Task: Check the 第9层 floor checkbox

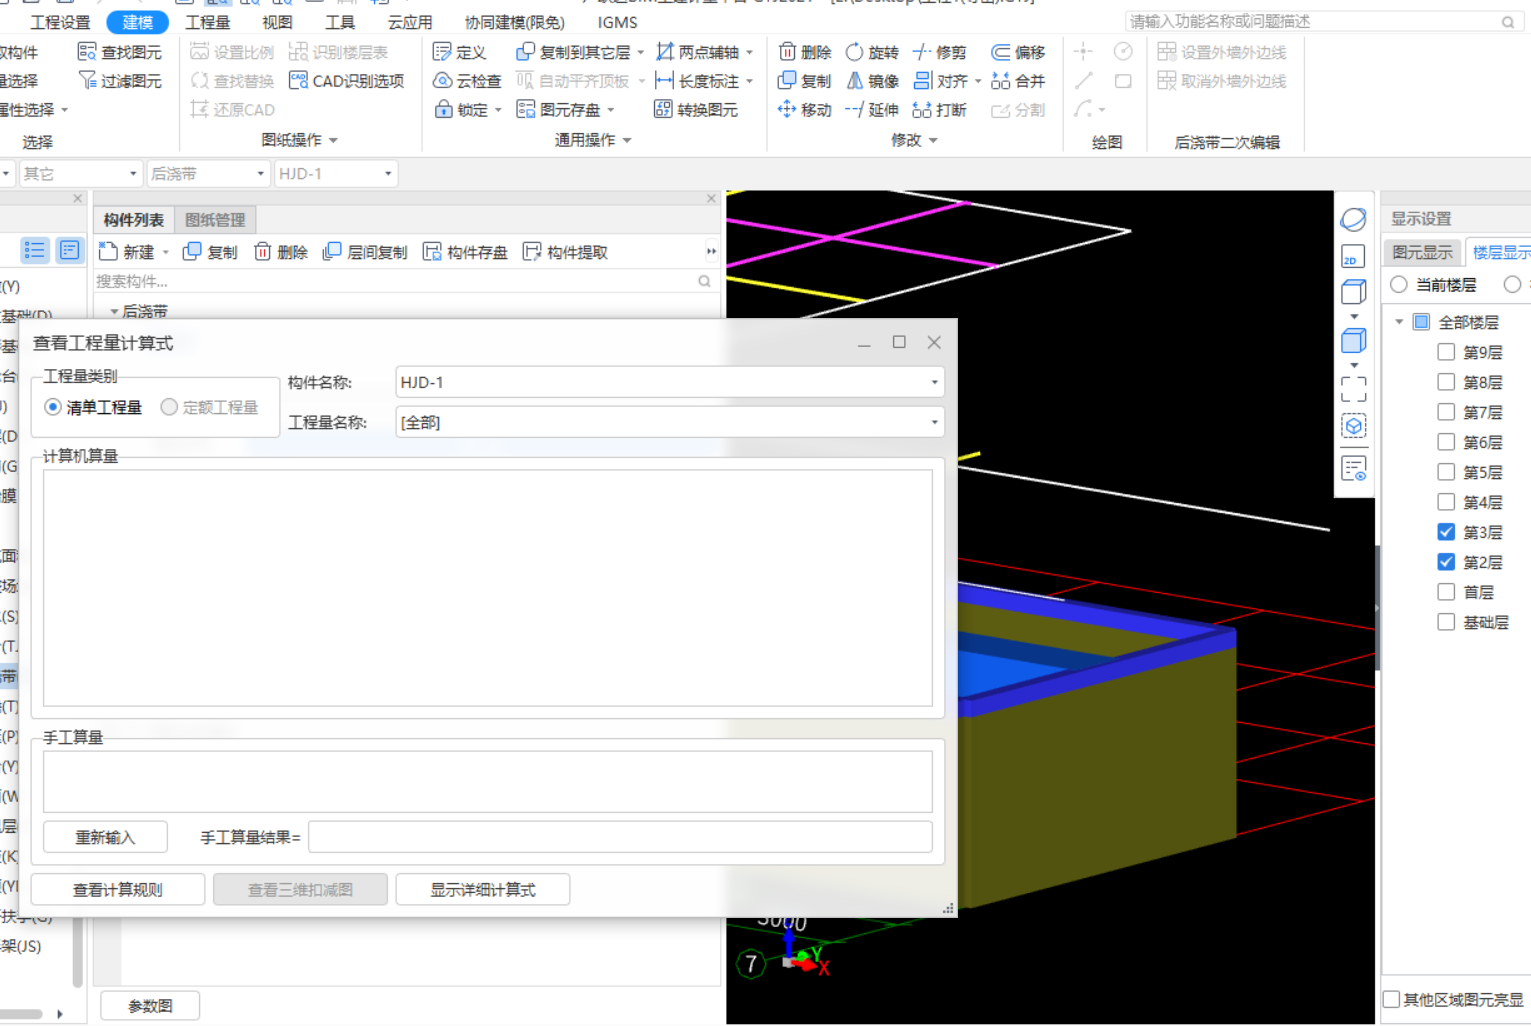Action: [1446, 352]
